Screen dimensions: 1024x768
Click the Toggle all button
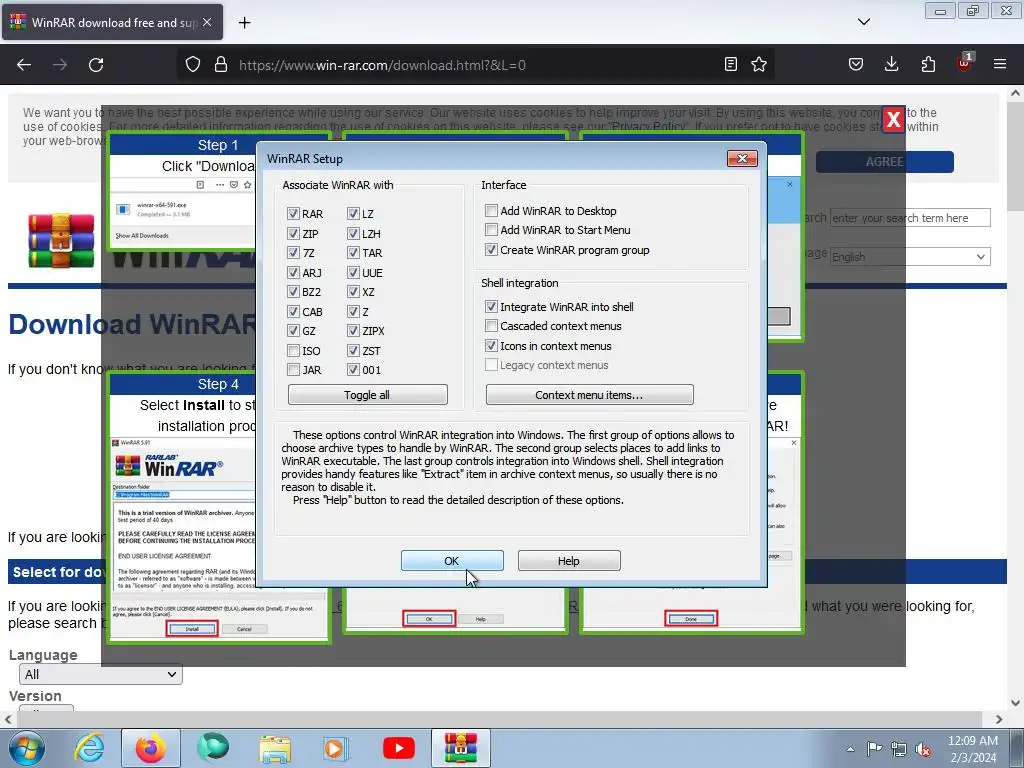click(x=367, y=395)
